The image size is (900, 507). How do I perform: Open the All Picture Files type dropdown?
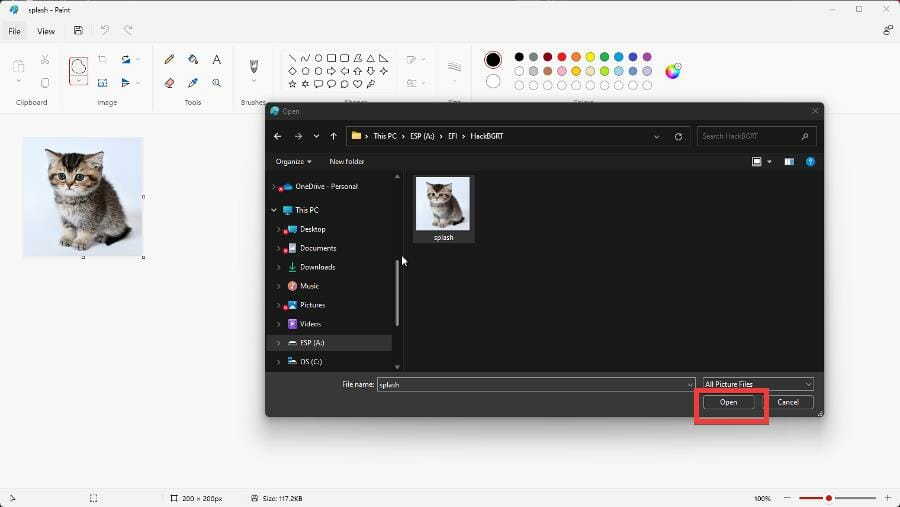click(758, 384)
